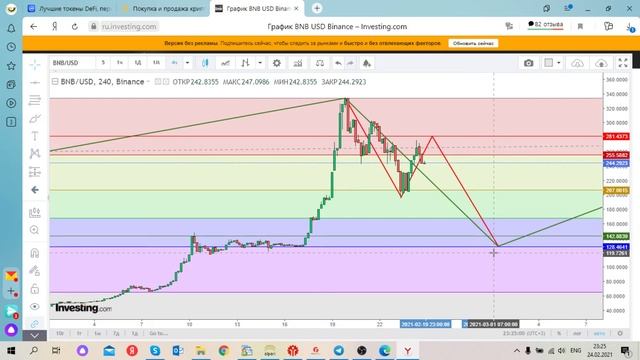Screen dimensions: 640x360
Task: Toggle stay in drawing mode pencil-lock
Action: point(35,271)
